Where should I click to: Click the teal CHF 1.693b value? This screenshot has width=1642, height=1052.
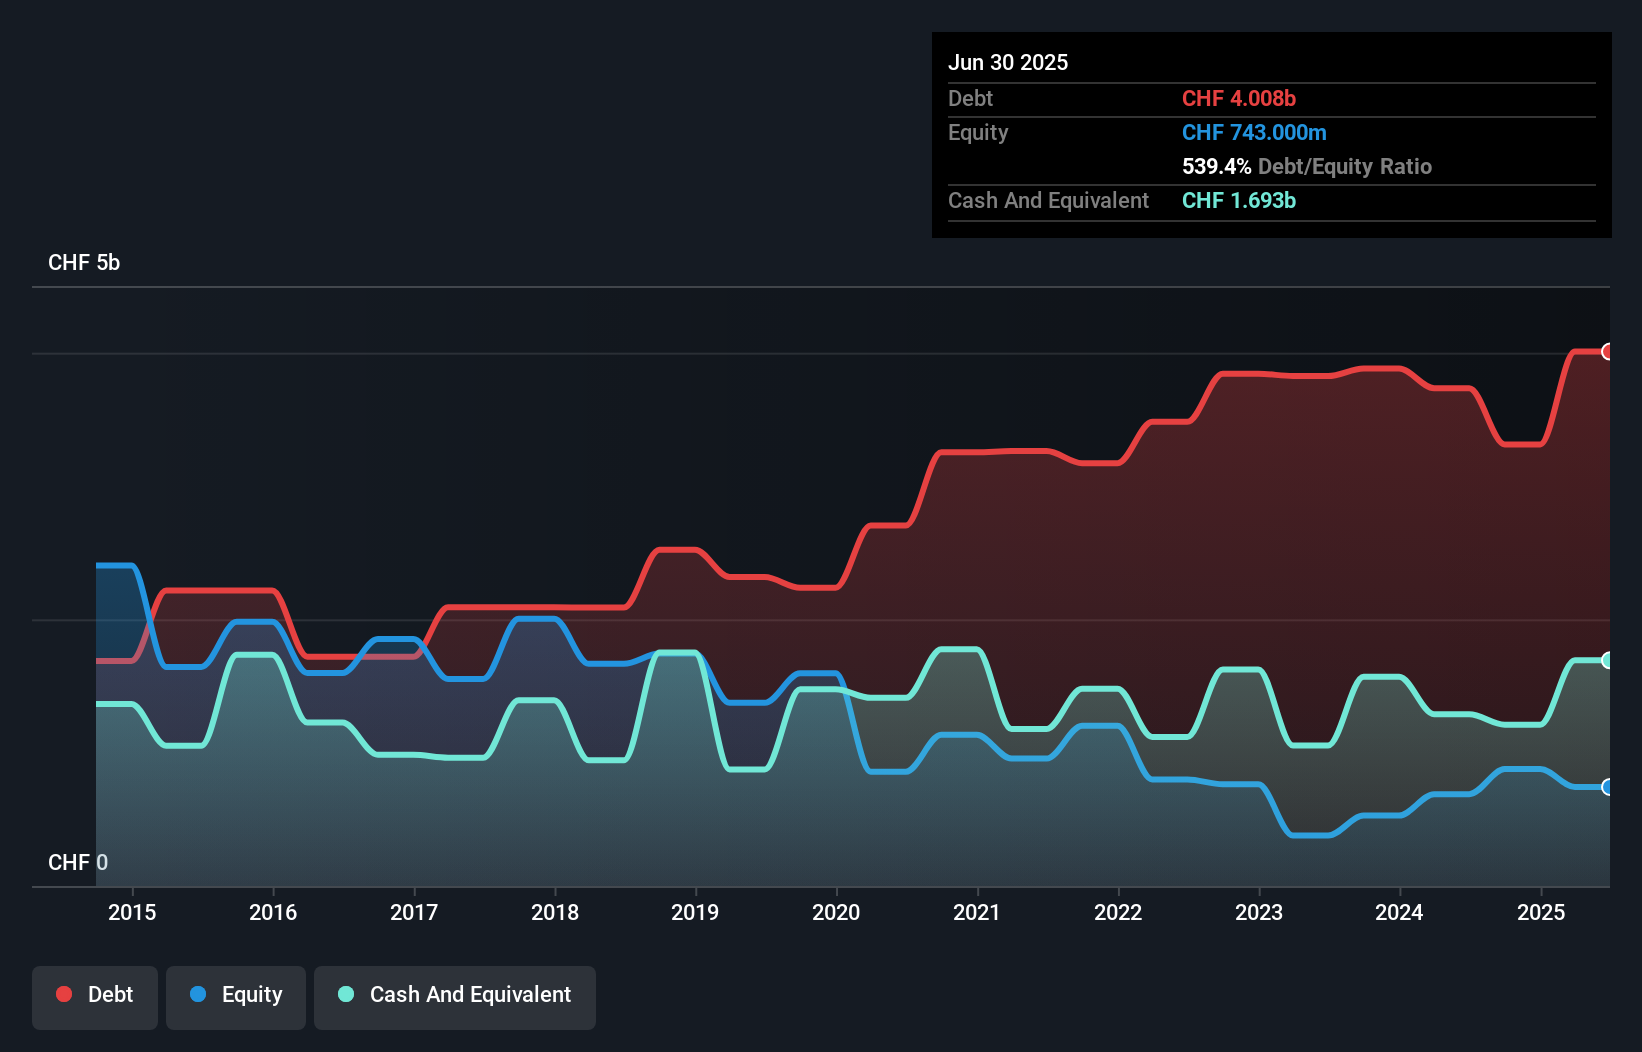[1239, 200]
